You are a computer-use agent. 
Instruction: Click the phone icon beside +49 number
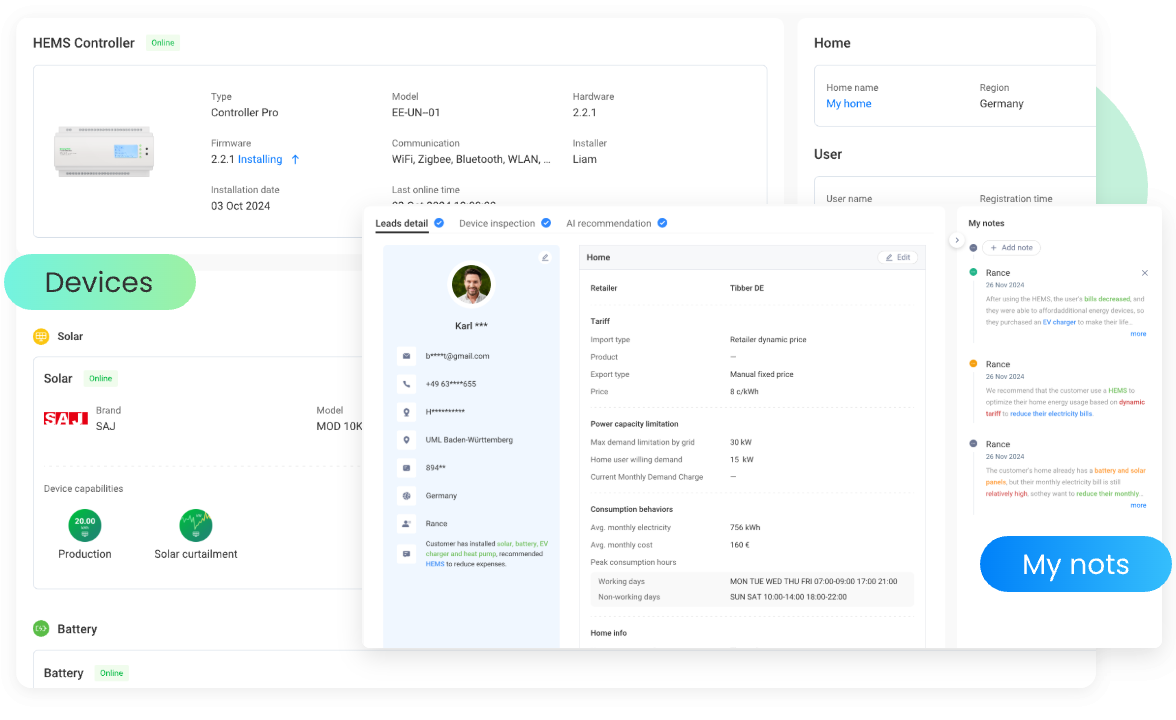[x=406, y=384]
